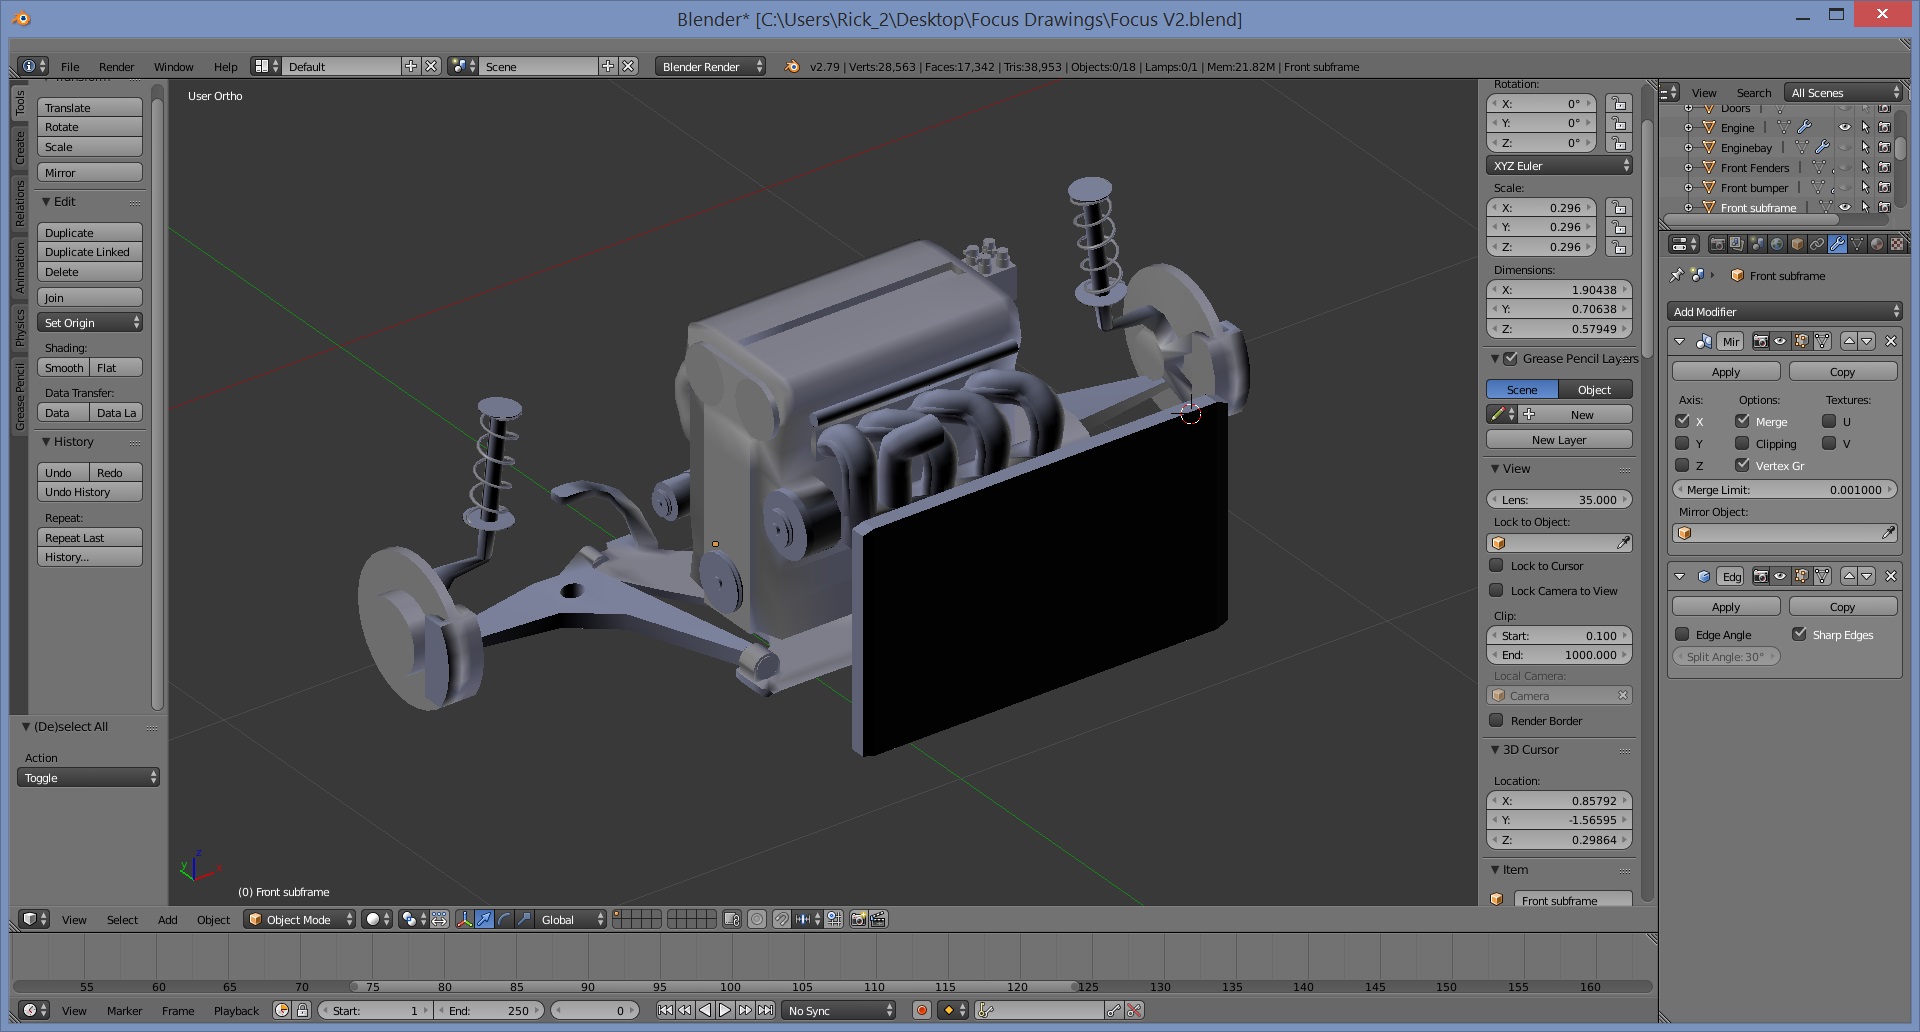The height and width of the screenshot is (1032, 1920).
Task: Click the Undo History button
Action: 90,492
